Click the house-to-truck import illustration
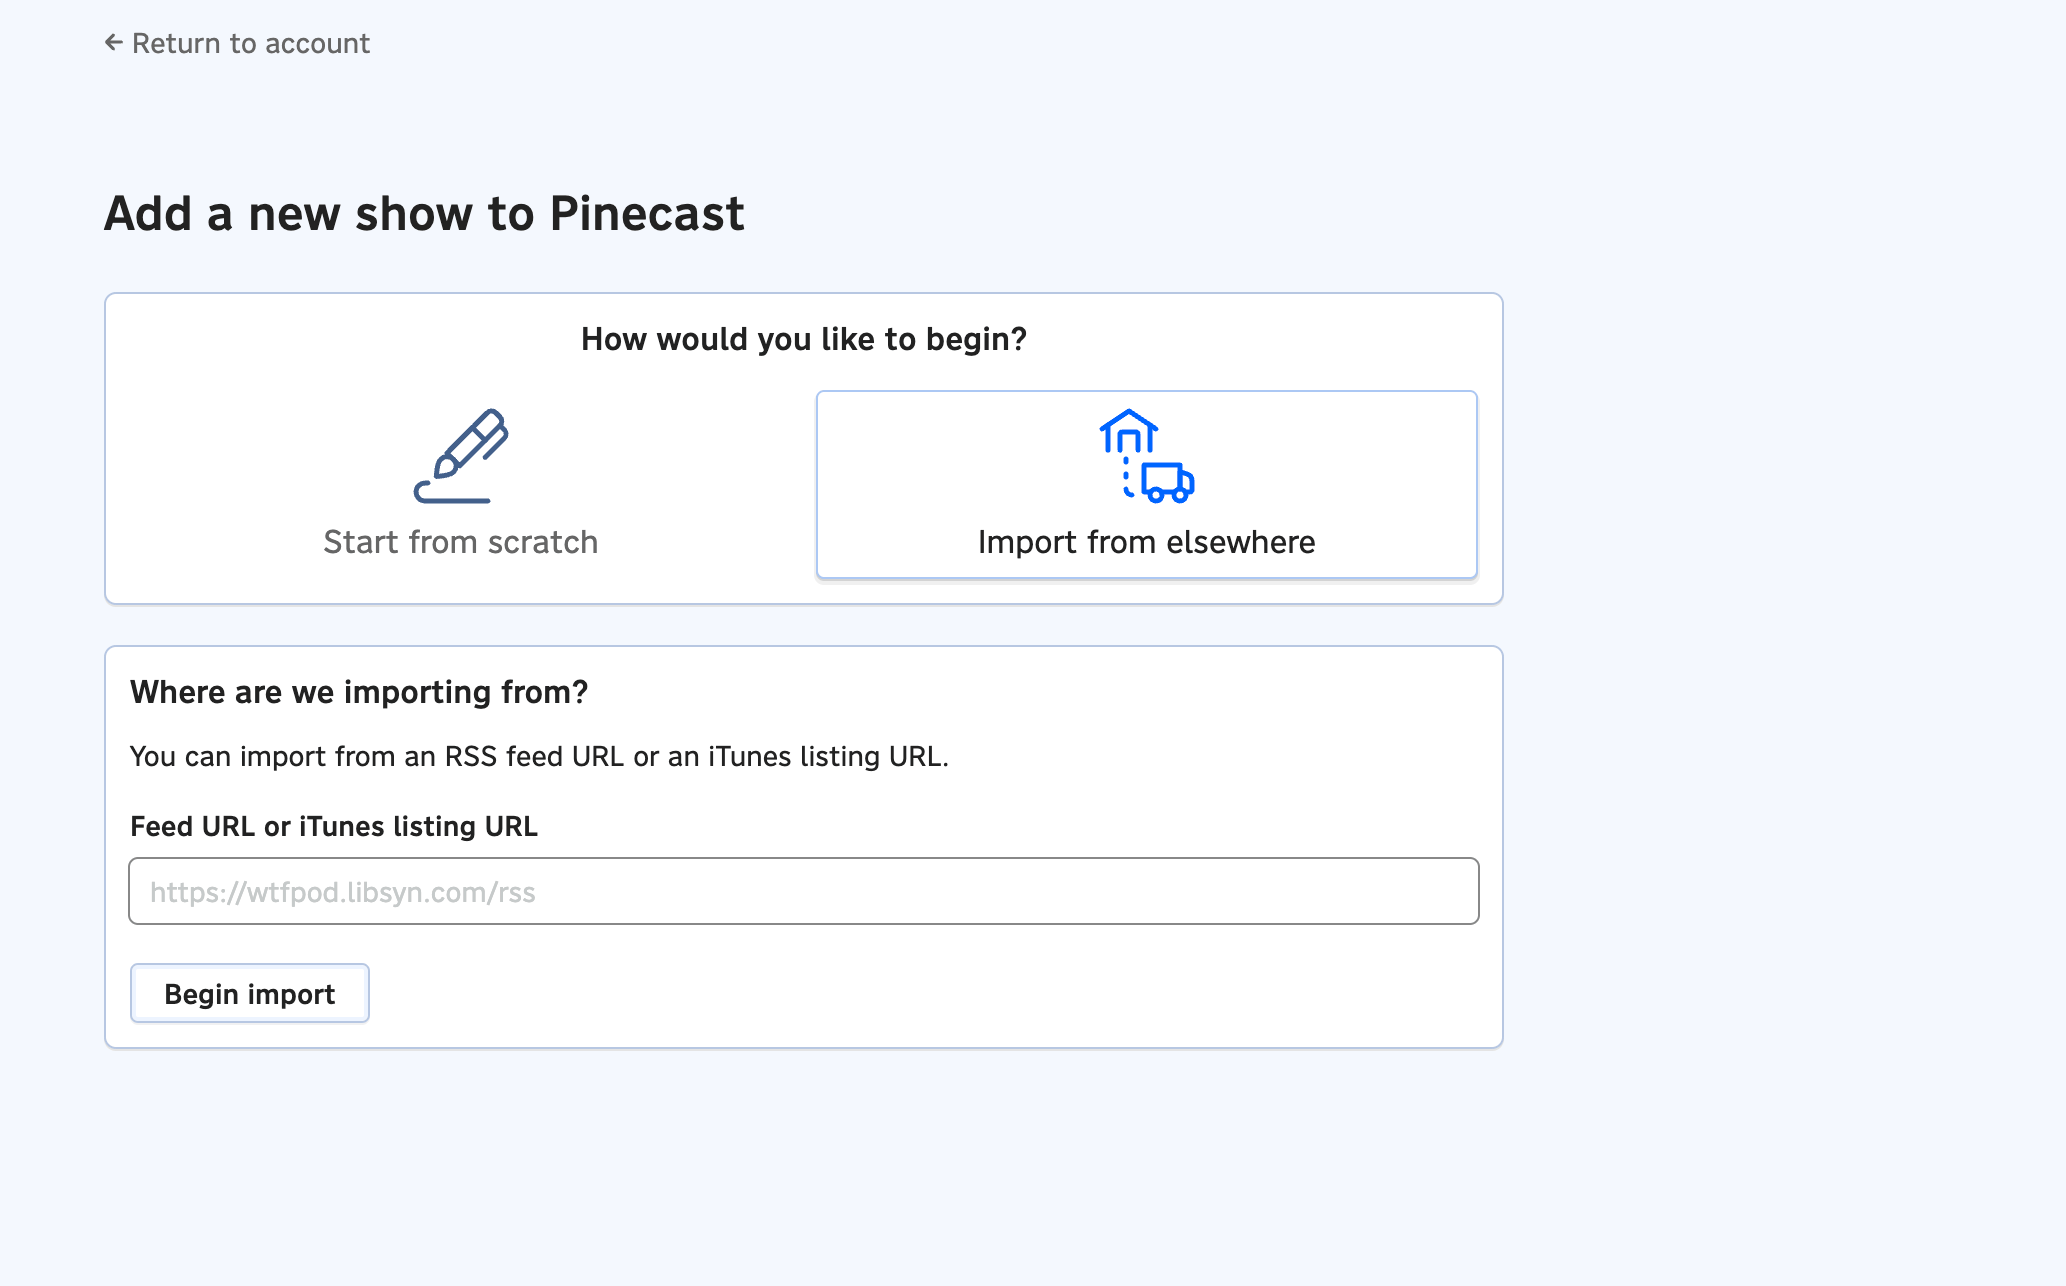Screen dimensions: 2066x1286 pos(1146,457)
